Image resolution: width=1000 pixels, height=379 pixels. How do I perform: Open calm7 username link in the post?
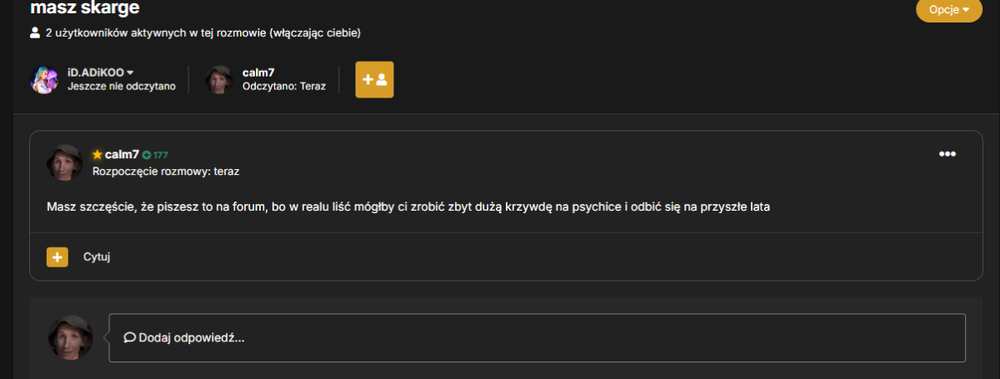(122, 154)
